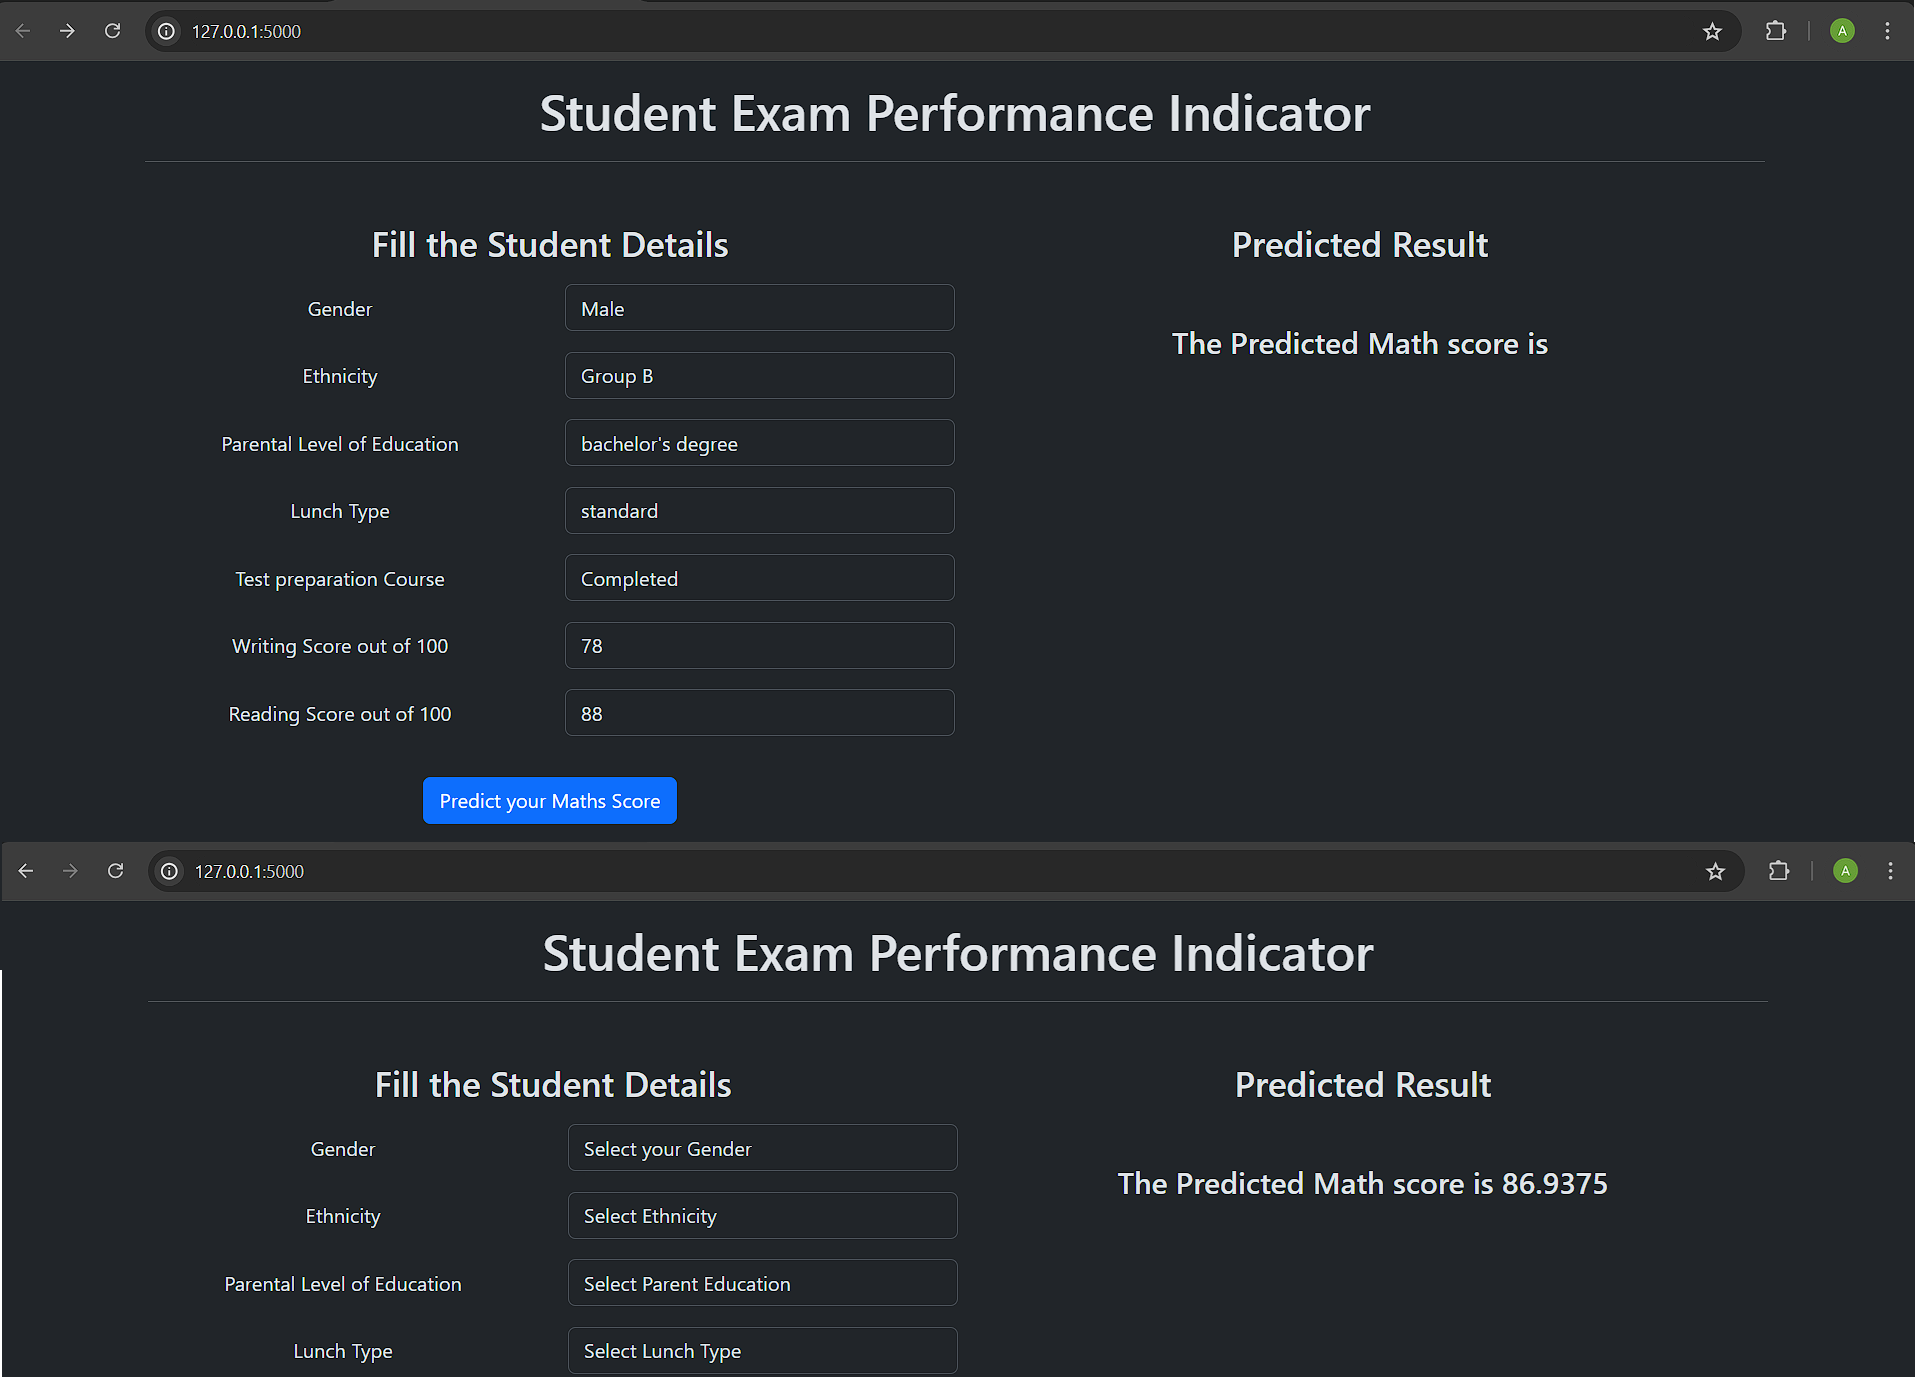Open the Lunch Type dropdown showing standard
1915x1377 pixels.
pos(759,511)
